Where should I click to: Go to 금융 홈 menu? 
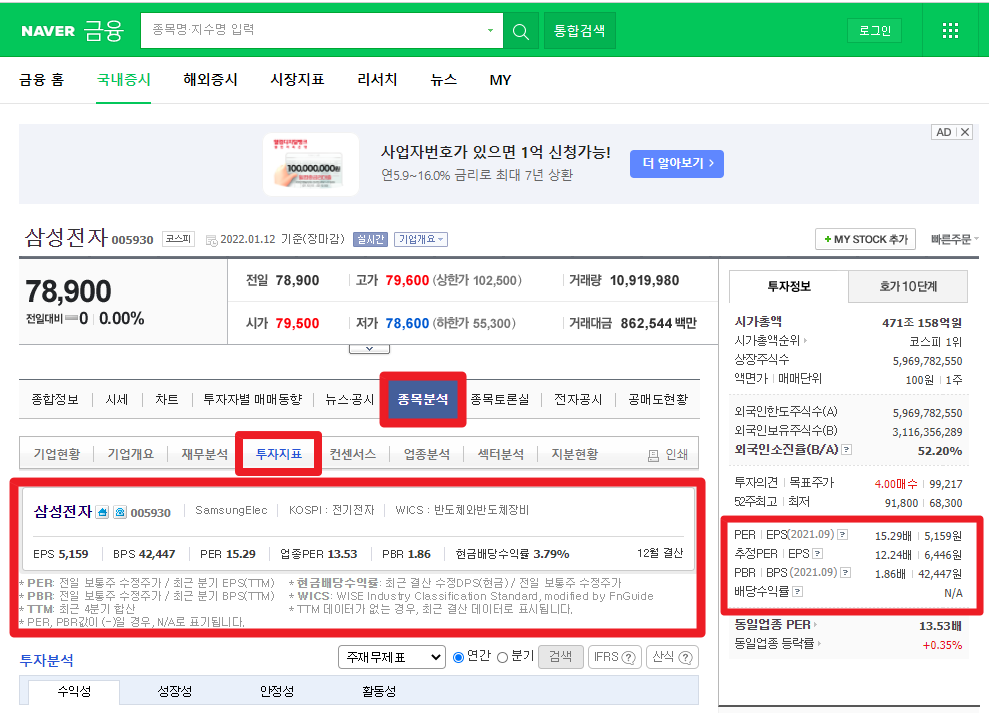pos(42,80)
